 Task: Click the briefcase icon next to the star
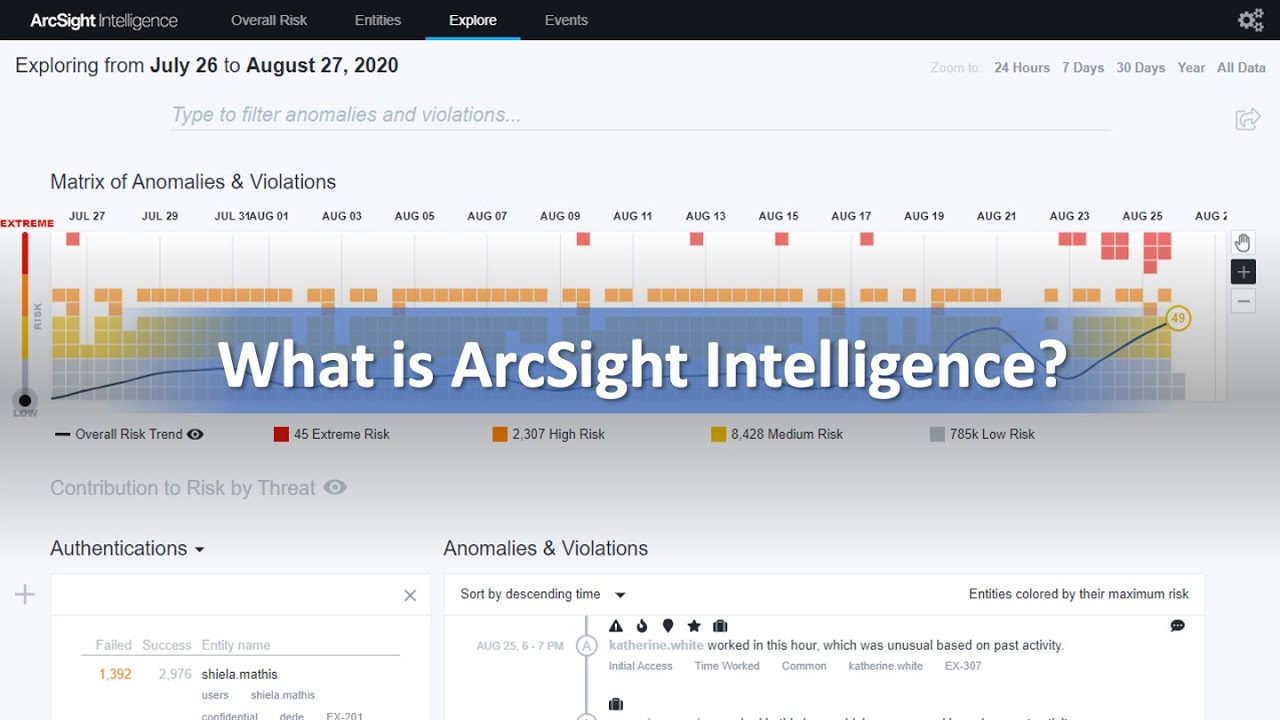[x=720, y=626]
